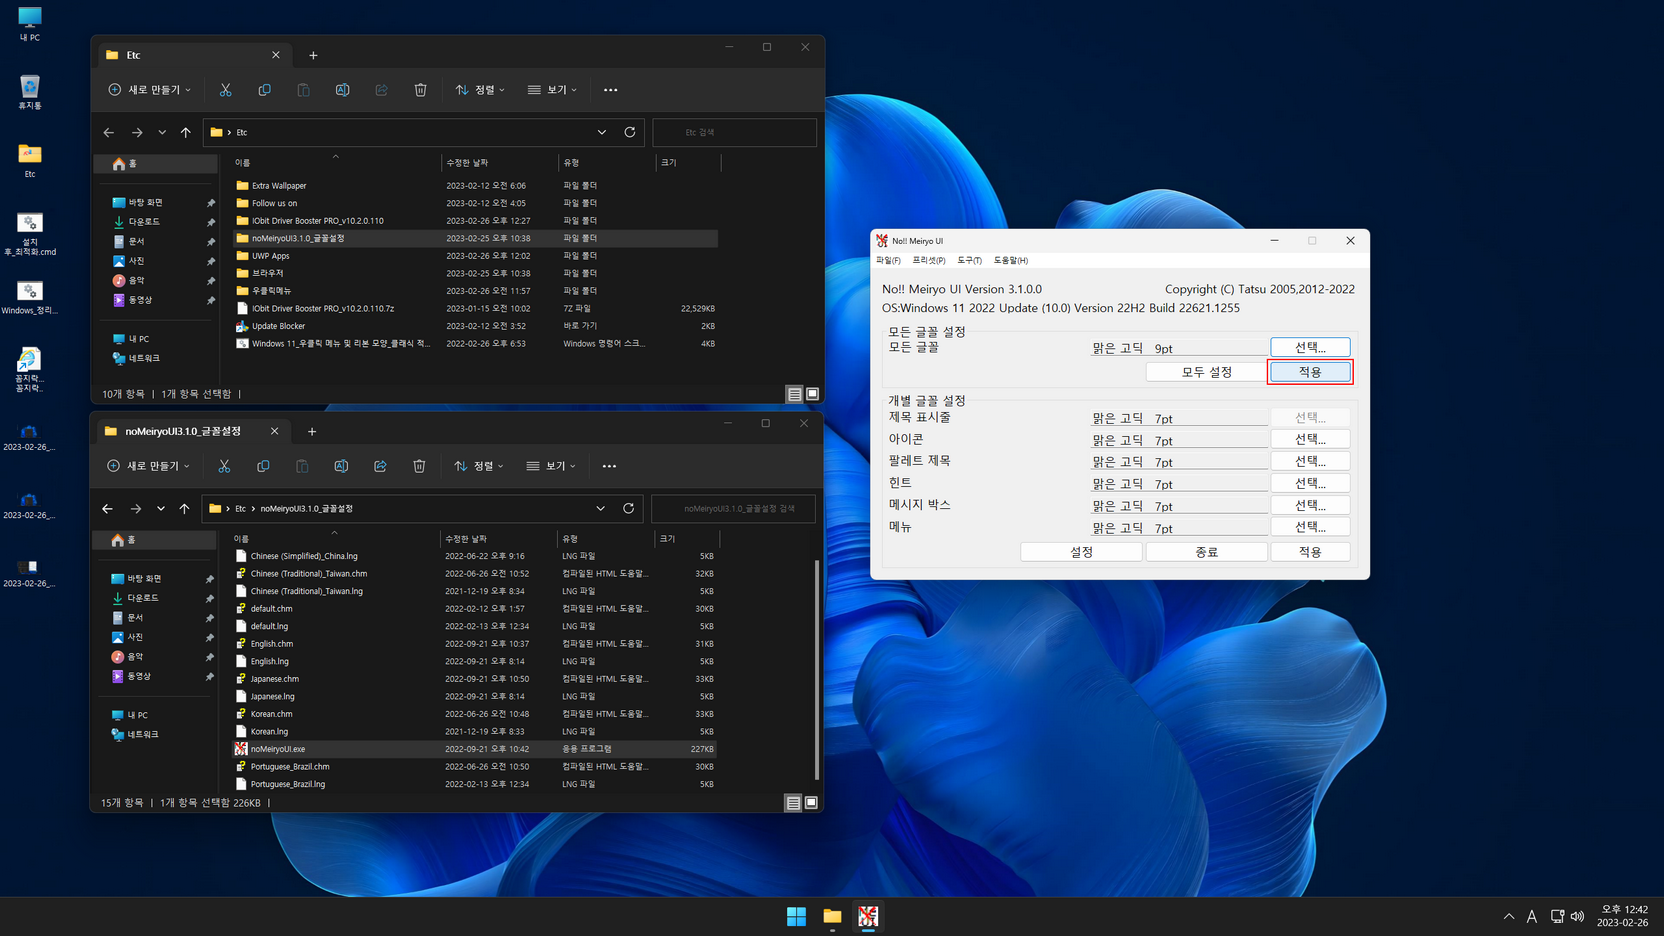Click the Back arrow in the Etc window
1664x936 pixels.
pos(108,132)
